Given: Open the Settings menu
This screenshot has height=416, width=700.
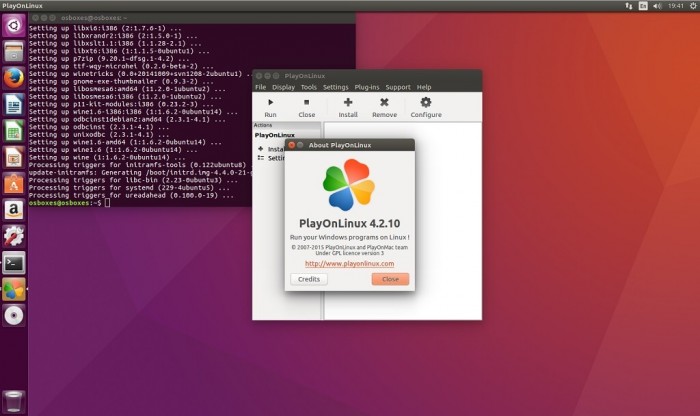Looking at the screenshot, I should (x=335, y=87).
